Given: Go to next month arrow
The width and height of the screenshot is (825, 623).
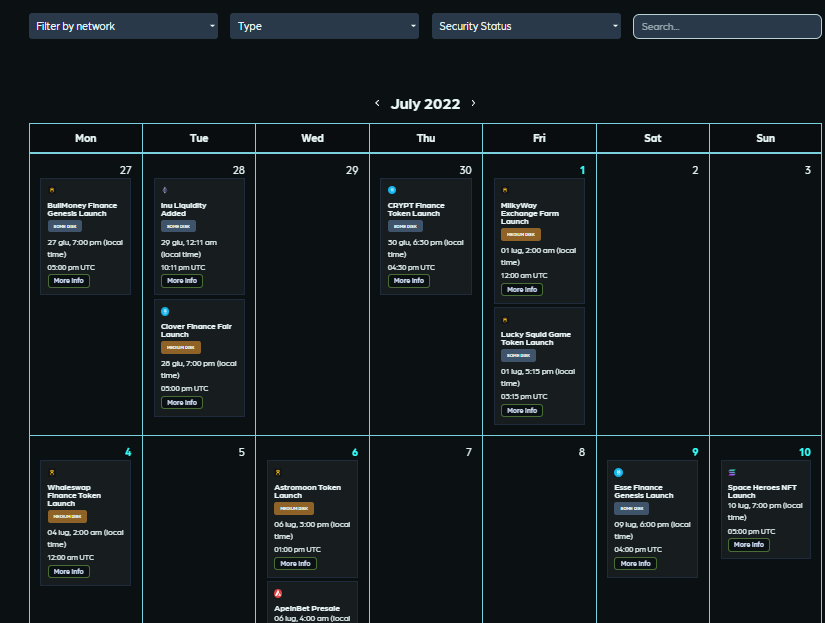Looking at the screenshot, I should (x=473, y=103).
